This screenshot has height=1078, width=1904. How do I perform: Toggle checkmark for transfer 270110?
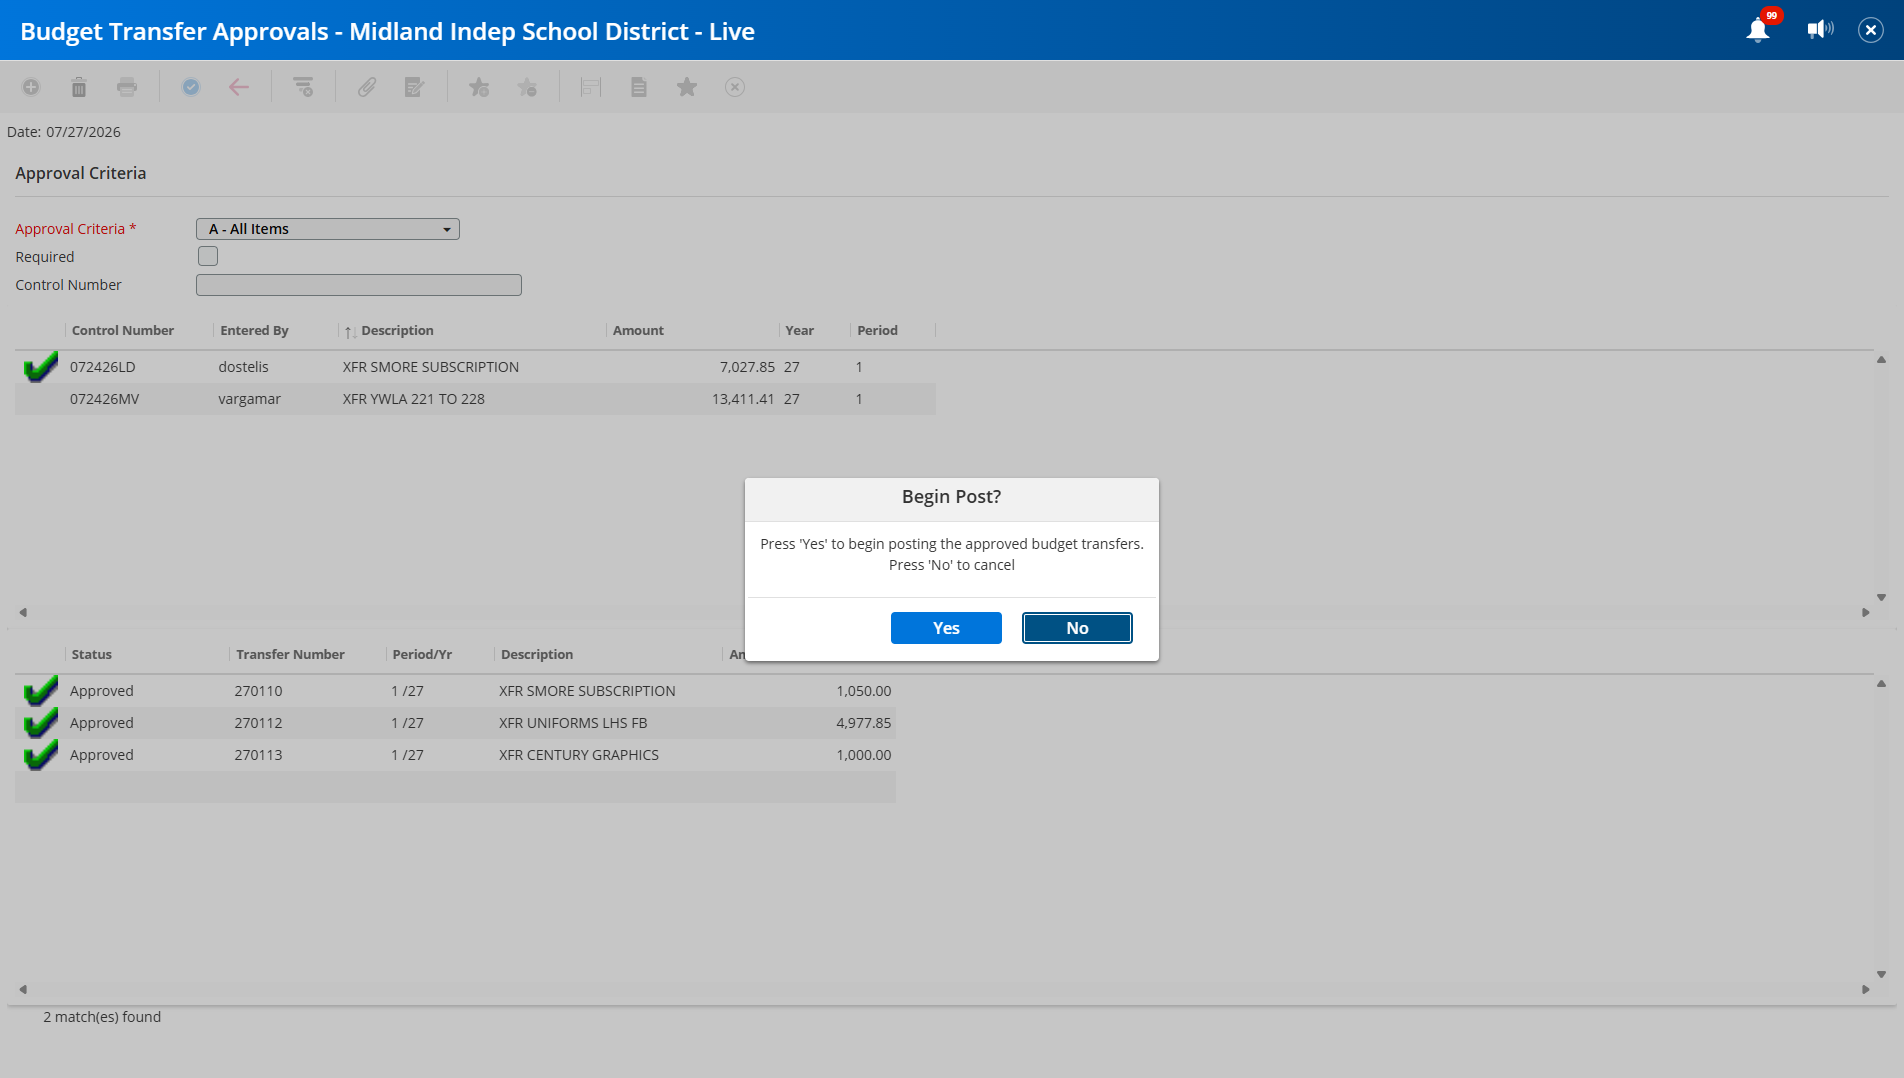(41, 691)
